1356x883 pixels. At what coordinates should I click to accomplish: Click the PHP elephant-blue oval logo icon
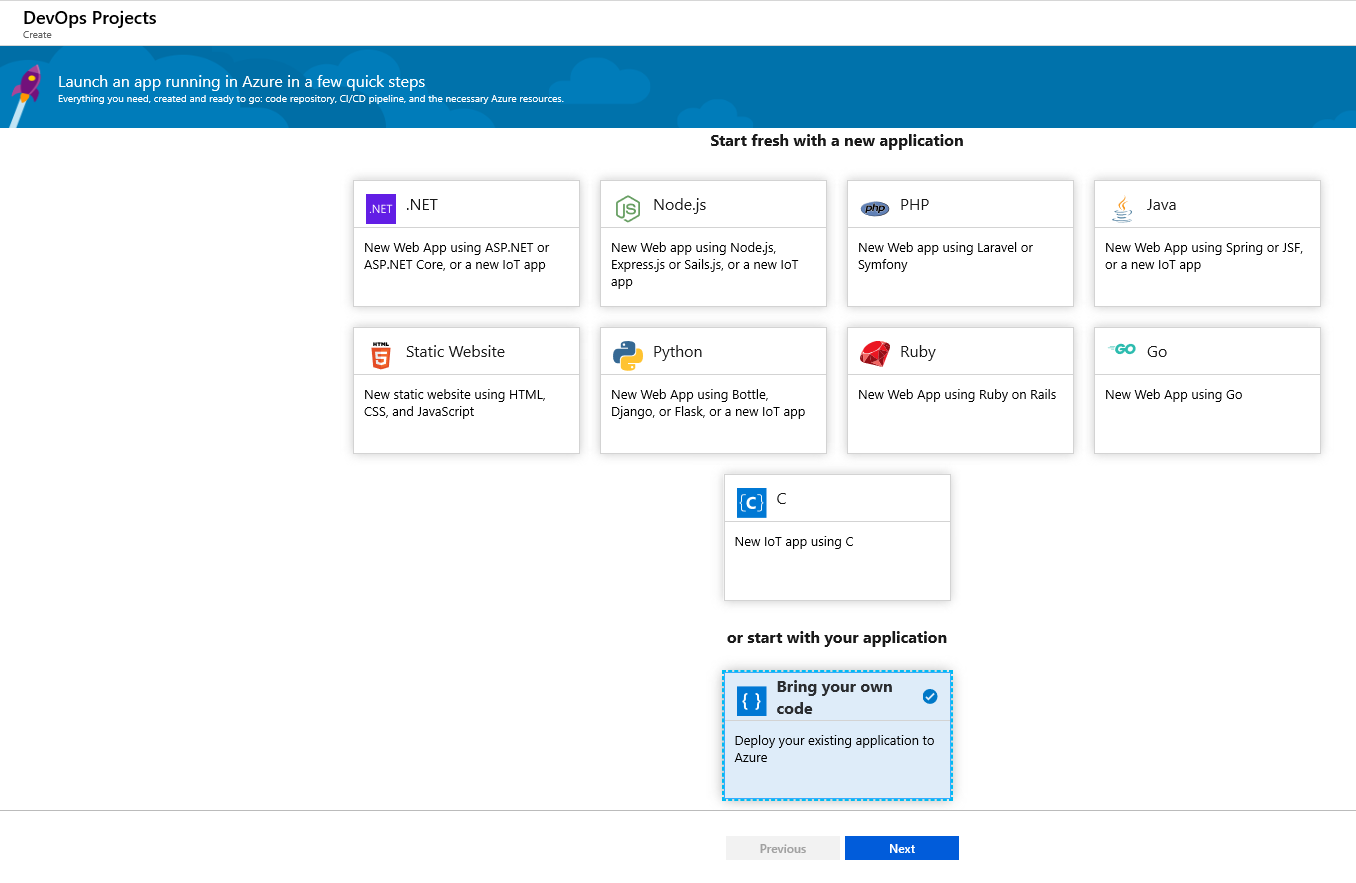coord(875,208)
